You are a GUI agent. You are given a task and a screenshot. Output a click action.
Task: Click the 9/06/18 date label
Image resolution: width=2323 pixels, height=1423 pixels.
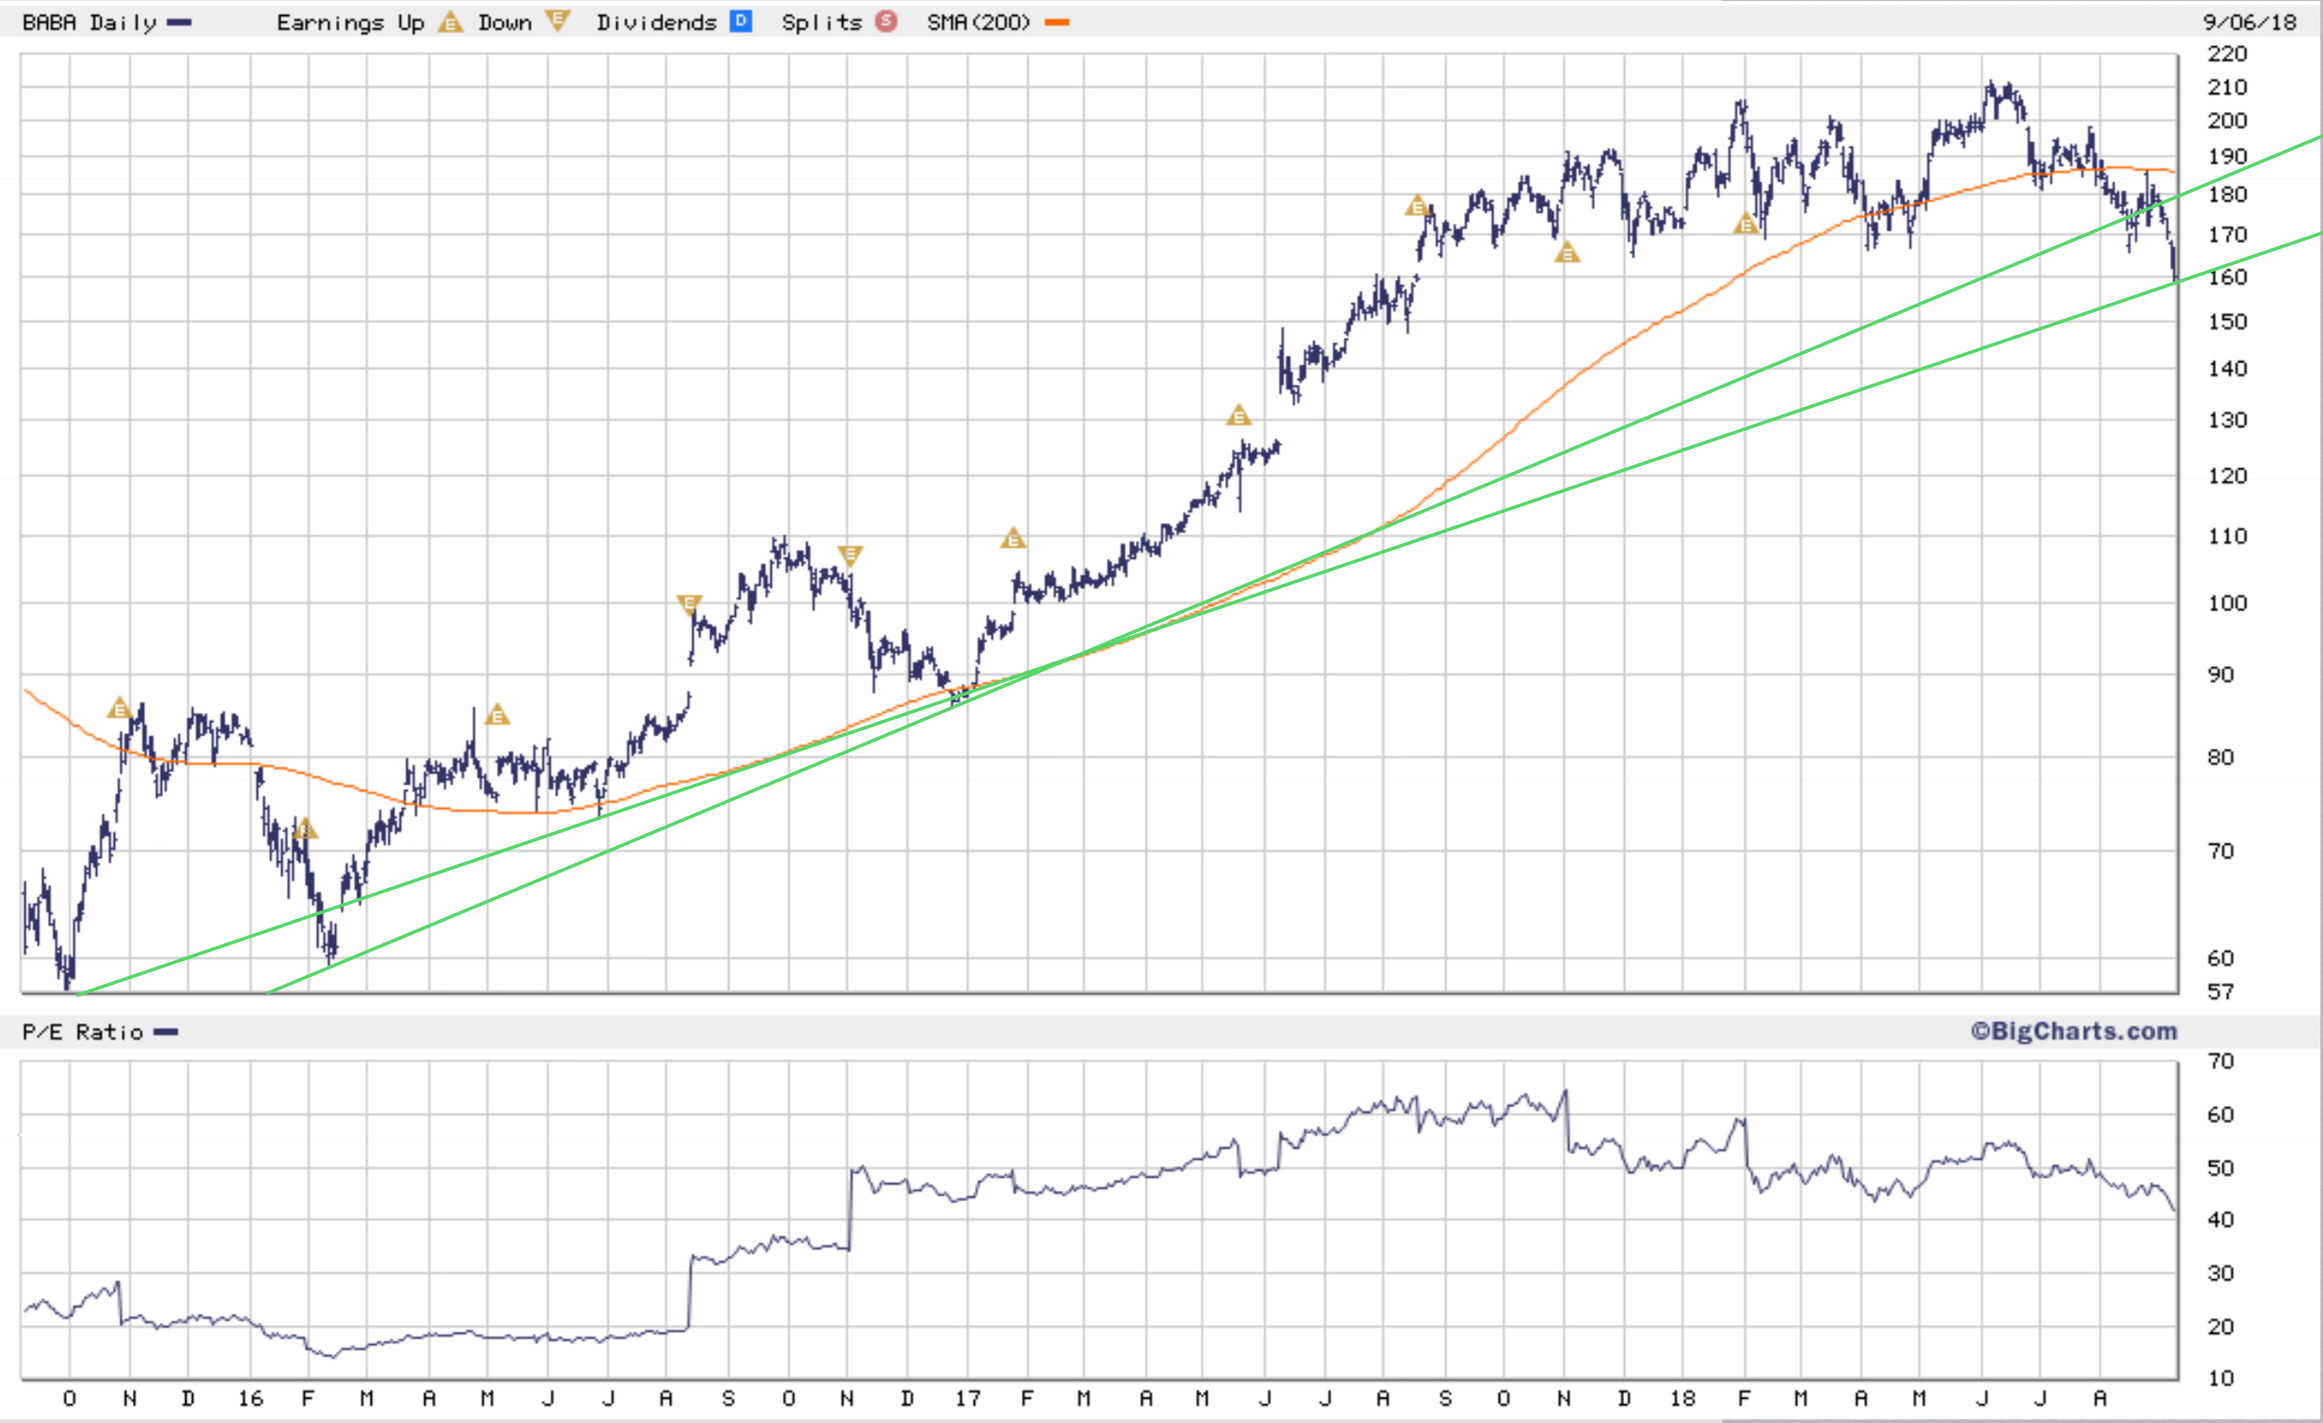pos(2249,22)
